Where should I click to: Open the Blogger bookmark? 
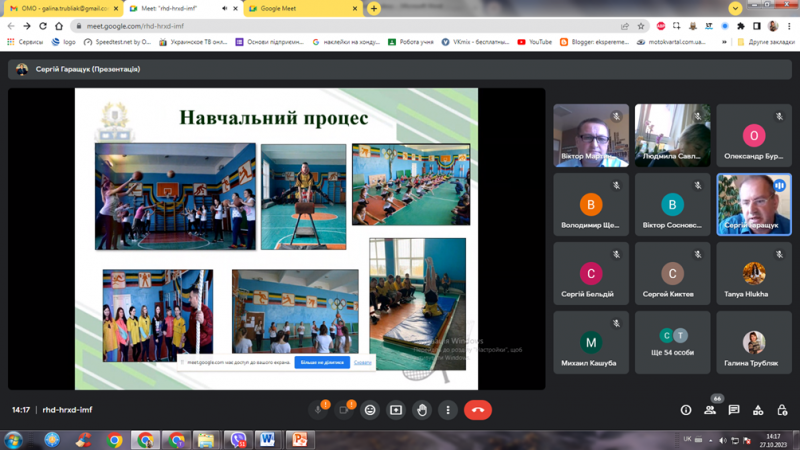point(594,42)
